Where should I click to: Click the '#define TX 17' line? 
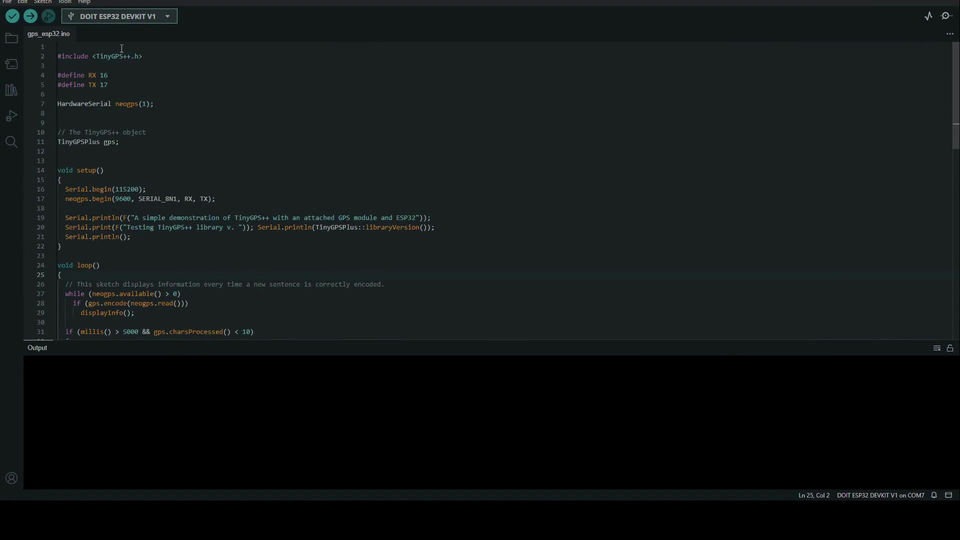tap(83, 85)
